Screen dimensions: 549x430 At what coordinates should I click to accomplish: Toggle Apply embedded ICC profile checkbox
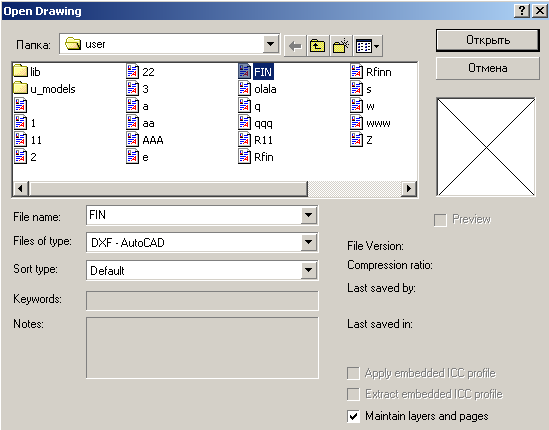pyautogui.click(x=353, y=373)
